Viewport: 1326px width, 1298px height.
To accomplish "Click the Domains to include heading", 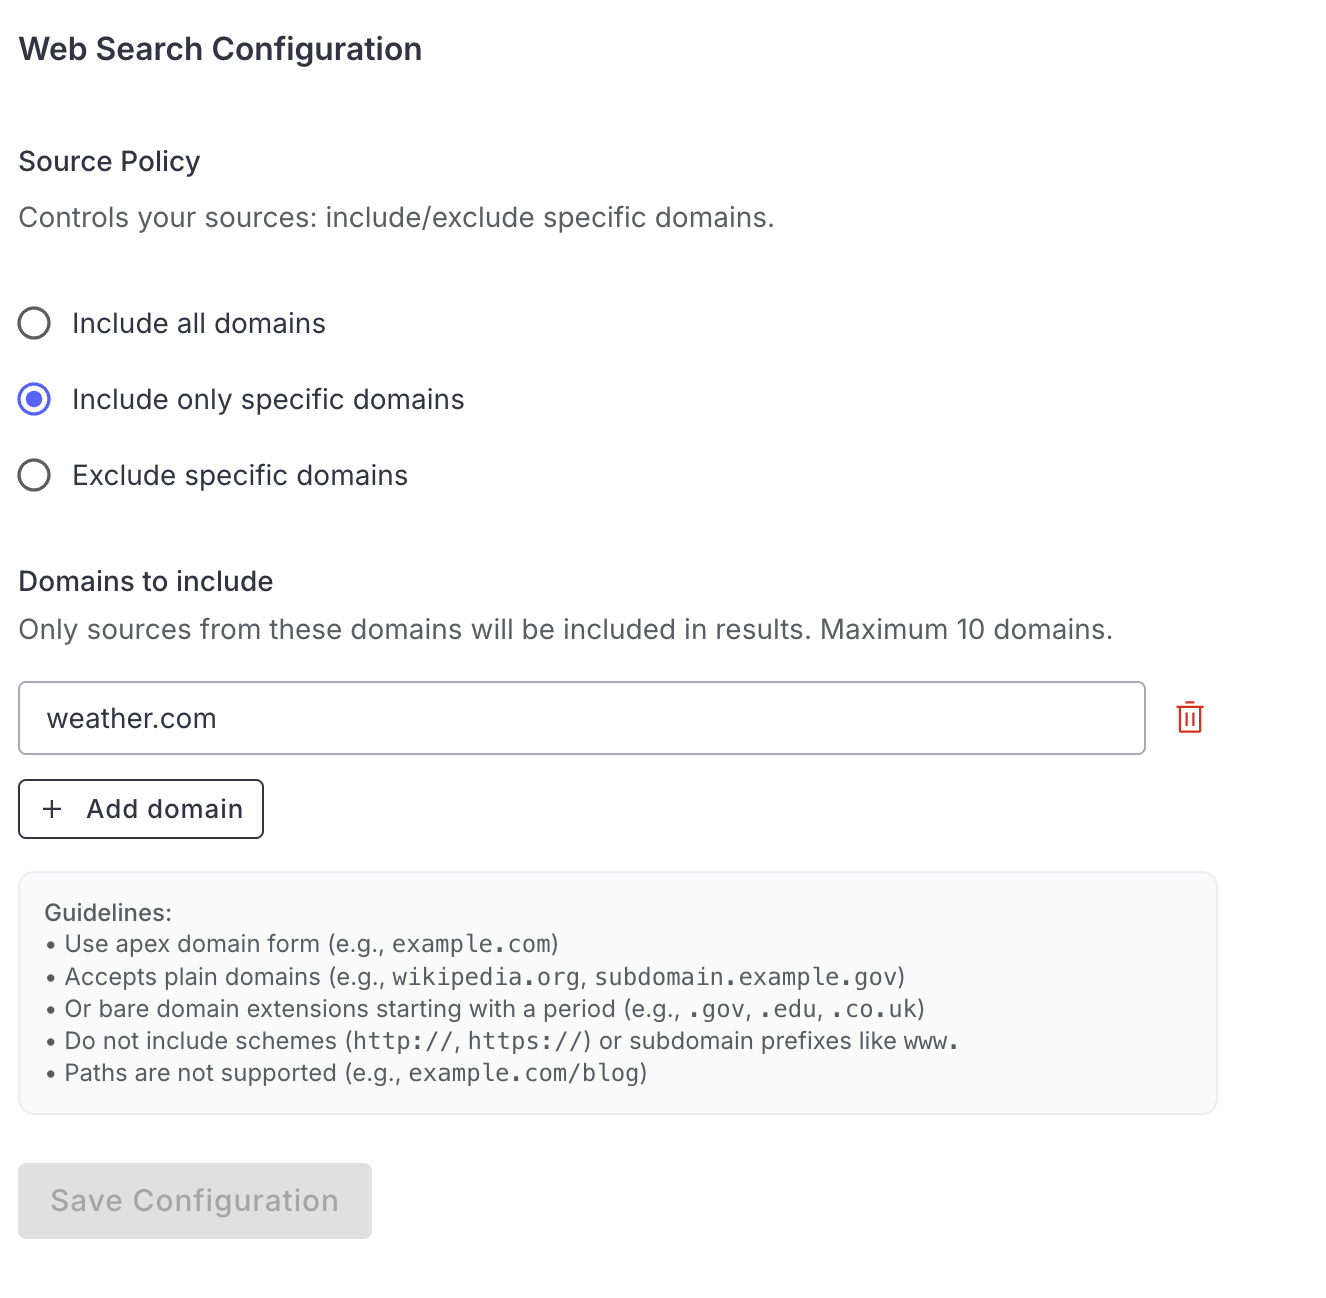I will point(146,581).
